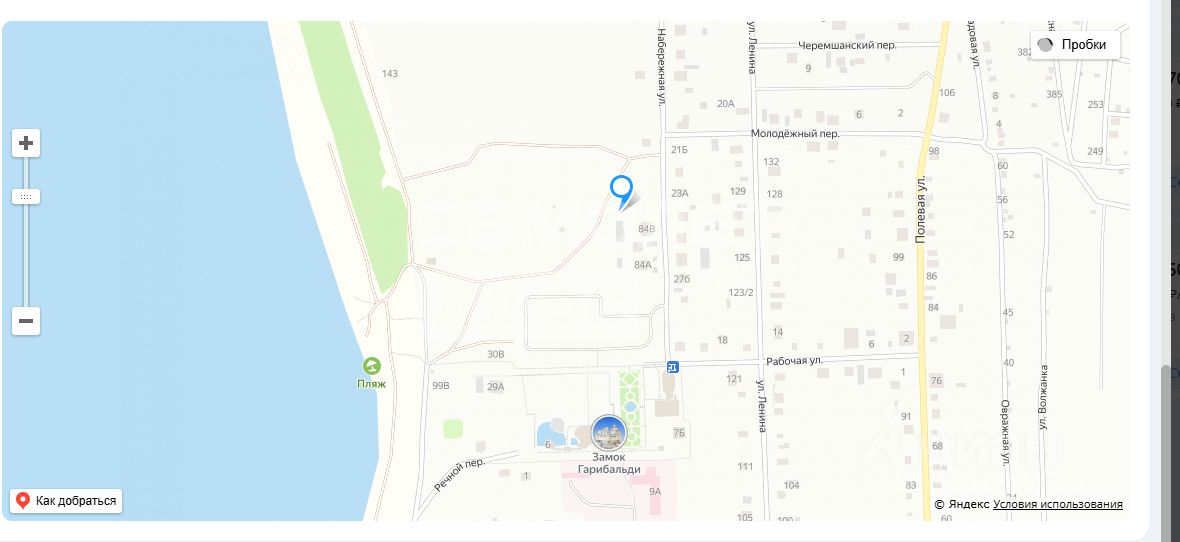Open the Замок Гарибальди photo marker
Viewport: 1180px width, 542px height.
click(x=608, y=433)
